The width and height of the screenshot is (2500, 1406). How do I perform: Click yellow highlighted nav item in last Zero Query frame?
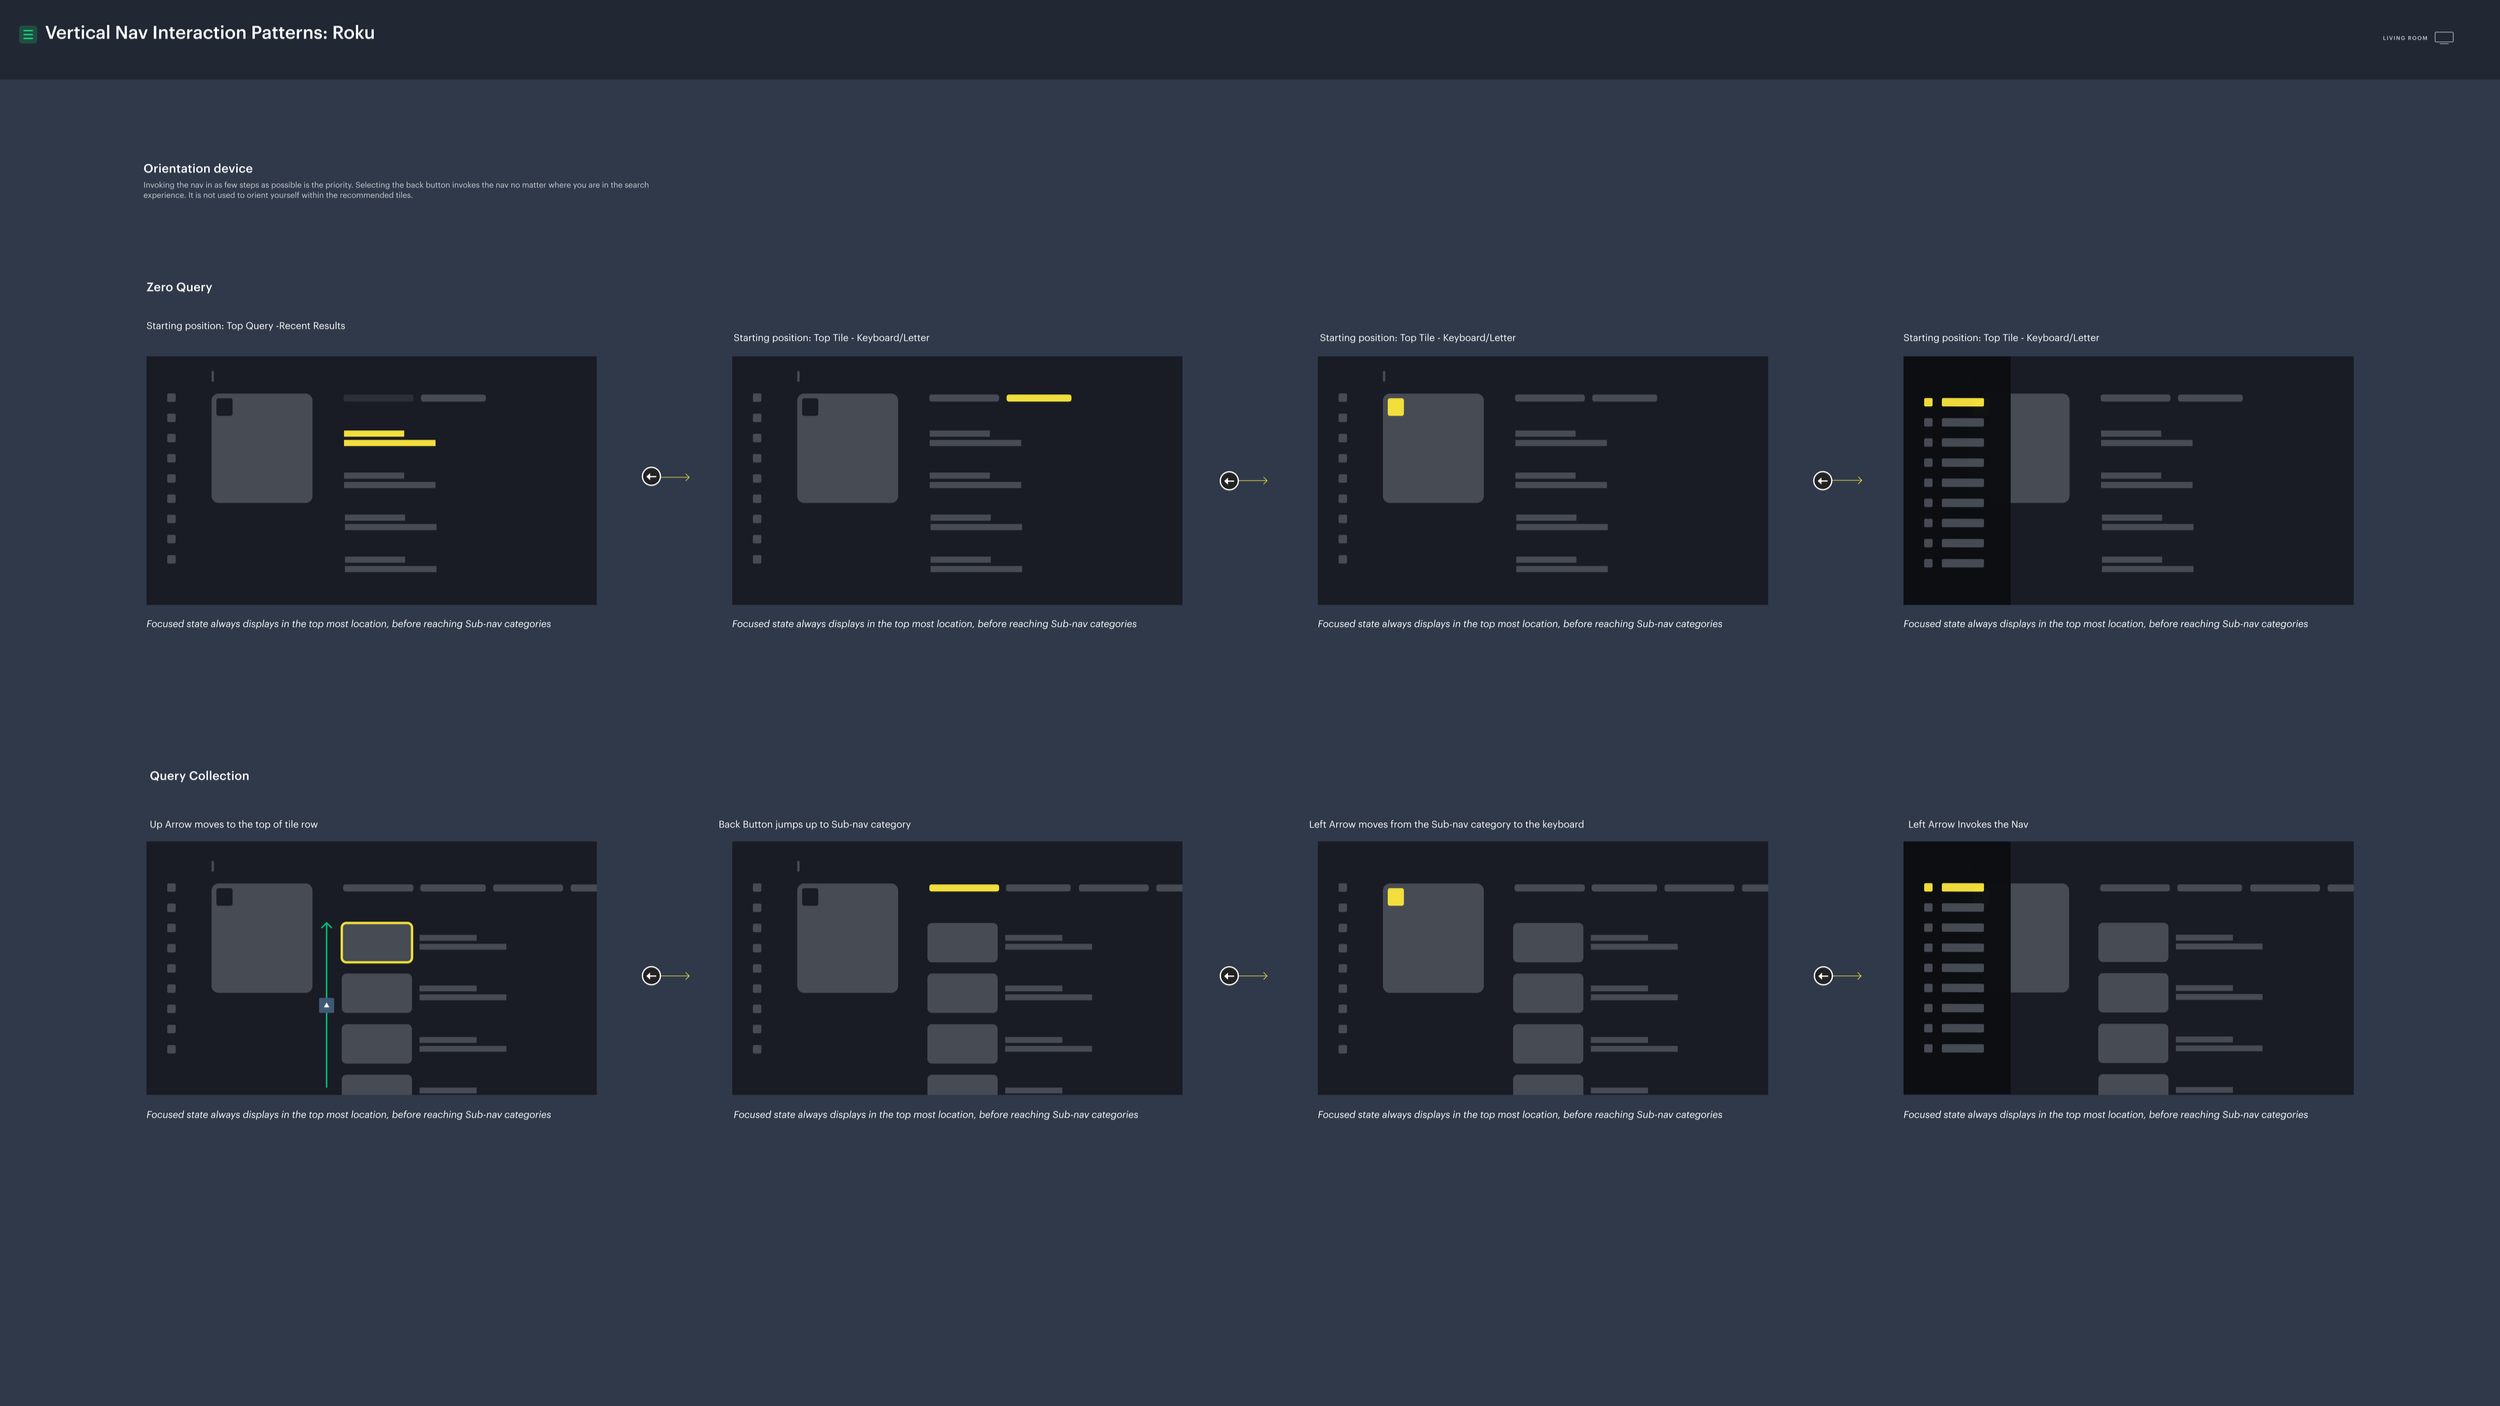pos(1961,402)
